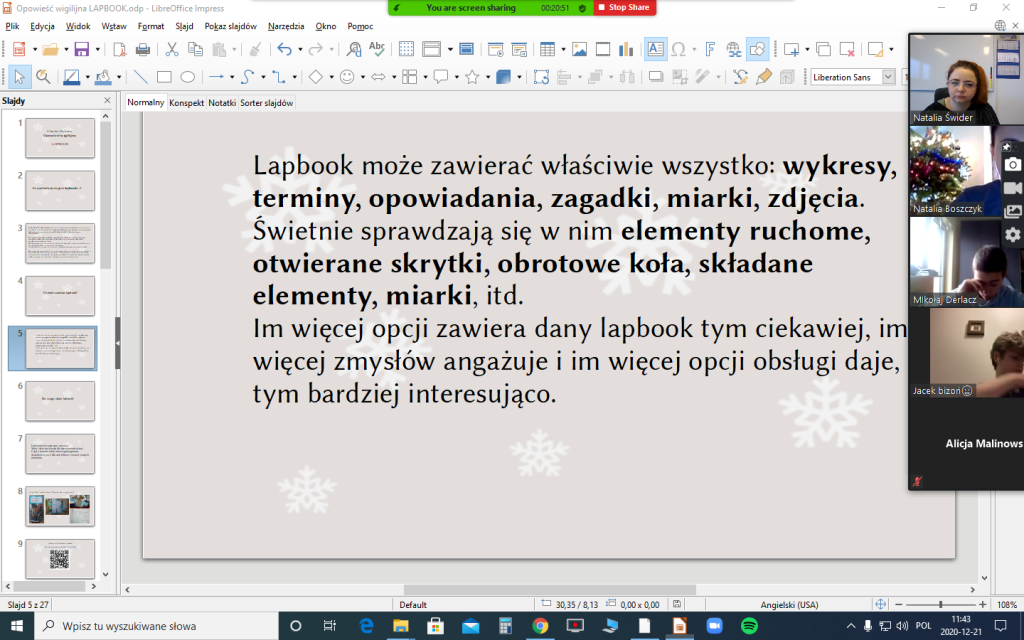Image resolution: width=1024 pixels, height=640 pixels.
Task: Select the Rectangle drawing tool
Action: pyautogui.click(x=164, y=77)
